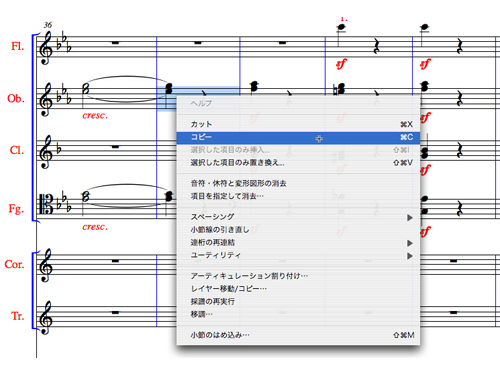Screen dimensions: 500x375
Task: Click the Cor. staff name
Action: pyautogui.click(x=14, y=264)
